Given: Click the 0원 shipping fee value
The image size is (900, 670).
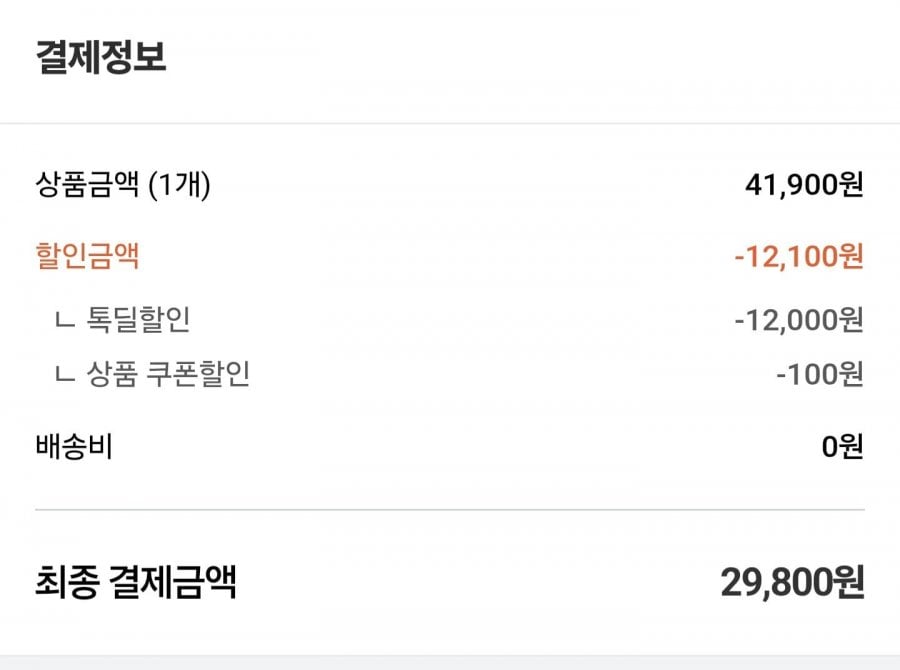Looking at the screenshot, I should 843,447.
